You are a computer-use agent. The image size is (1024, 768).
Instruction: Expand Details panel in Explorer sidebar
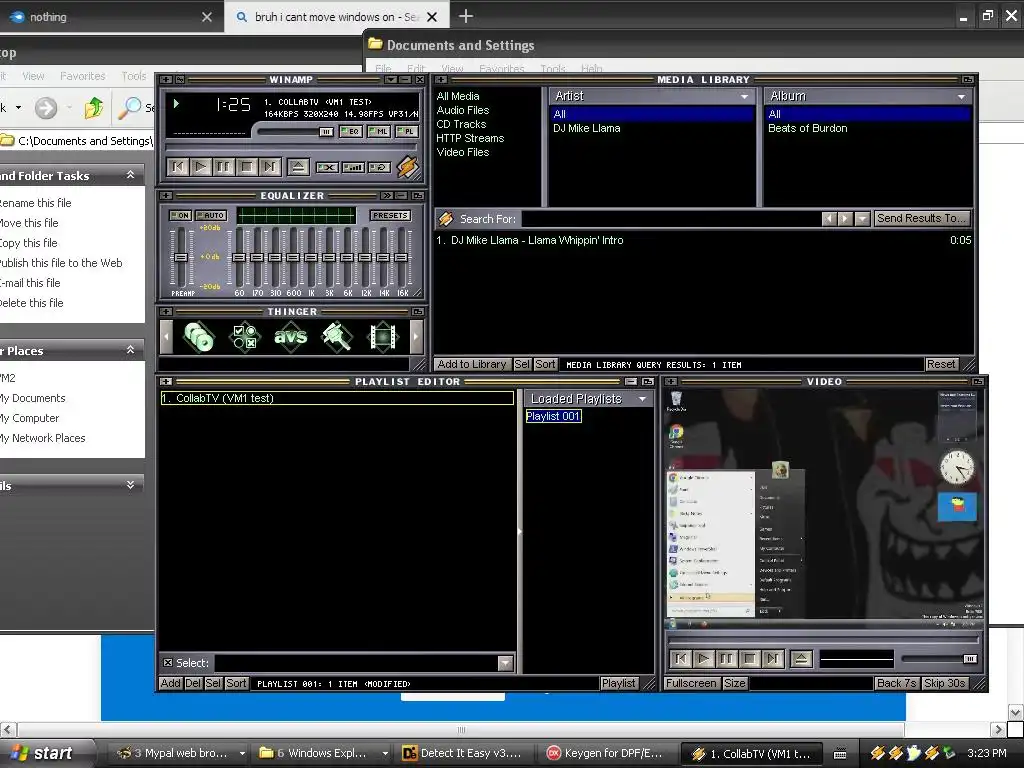[x=131, y=485]
